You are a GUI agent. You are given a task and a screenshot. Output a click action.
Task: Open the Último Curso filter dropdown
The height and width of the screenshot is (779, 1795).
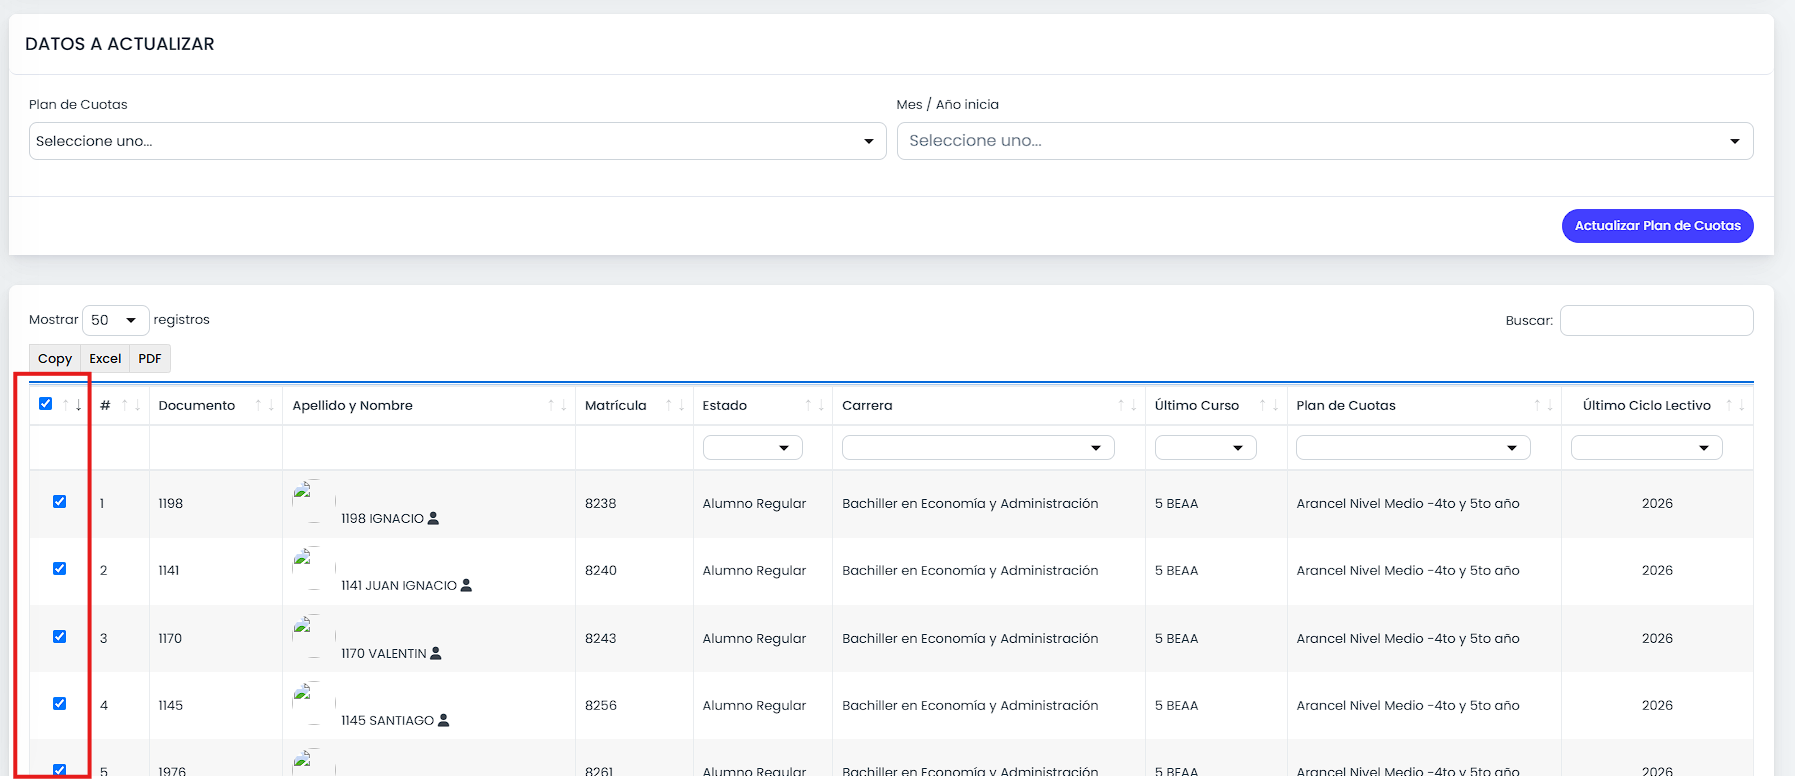click(x=1205, y=448)
